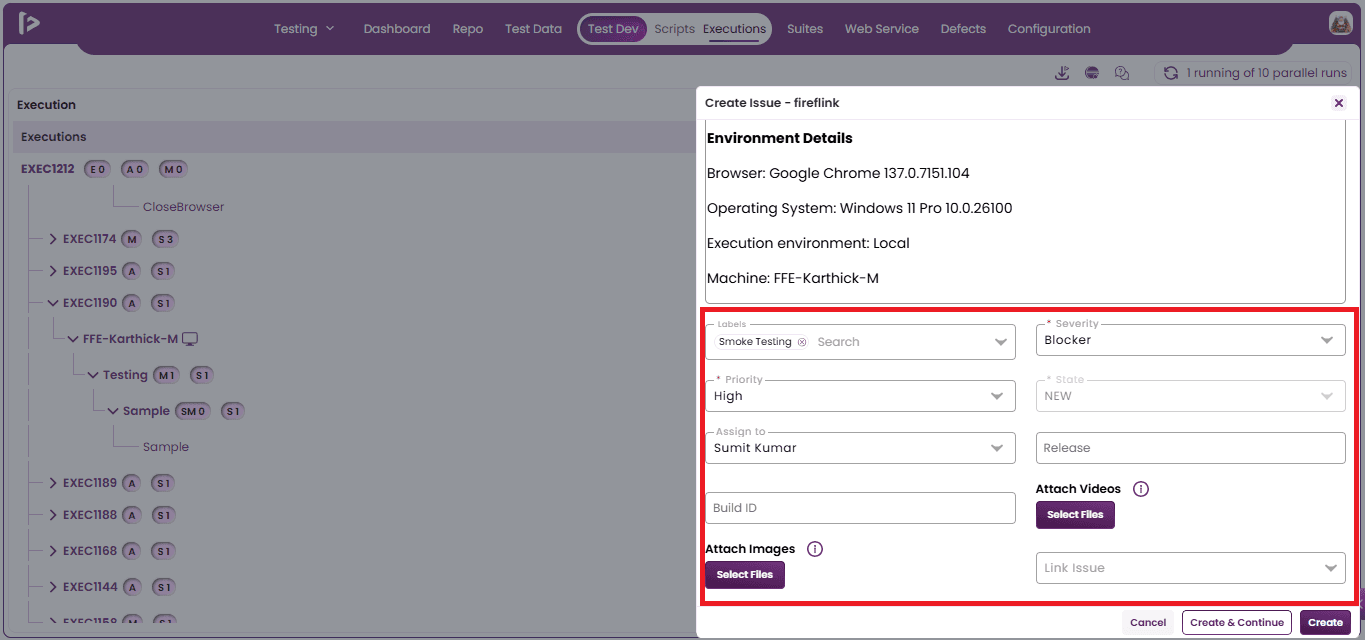Click the info icon beside Attach Videos
This screenshot has height=640, width=1365.
[1141, 489]
